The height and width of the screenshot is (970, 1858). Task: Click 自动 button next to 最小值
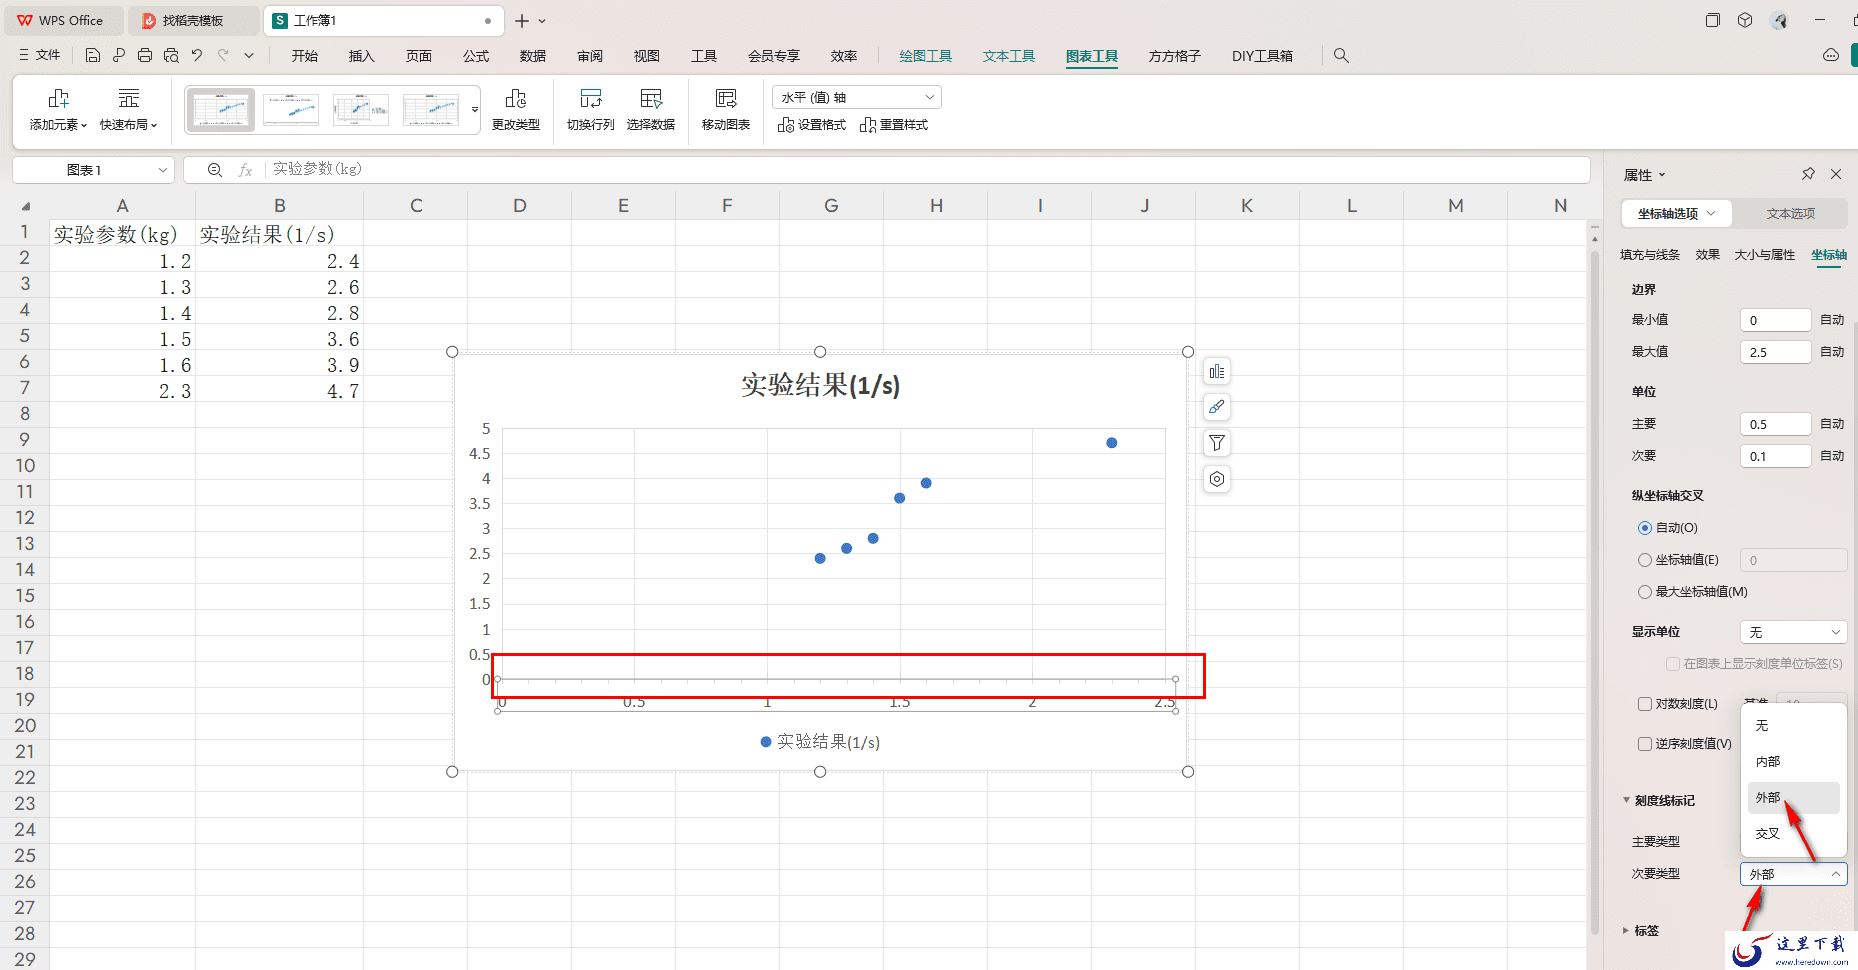click(x=1832, y=320)
